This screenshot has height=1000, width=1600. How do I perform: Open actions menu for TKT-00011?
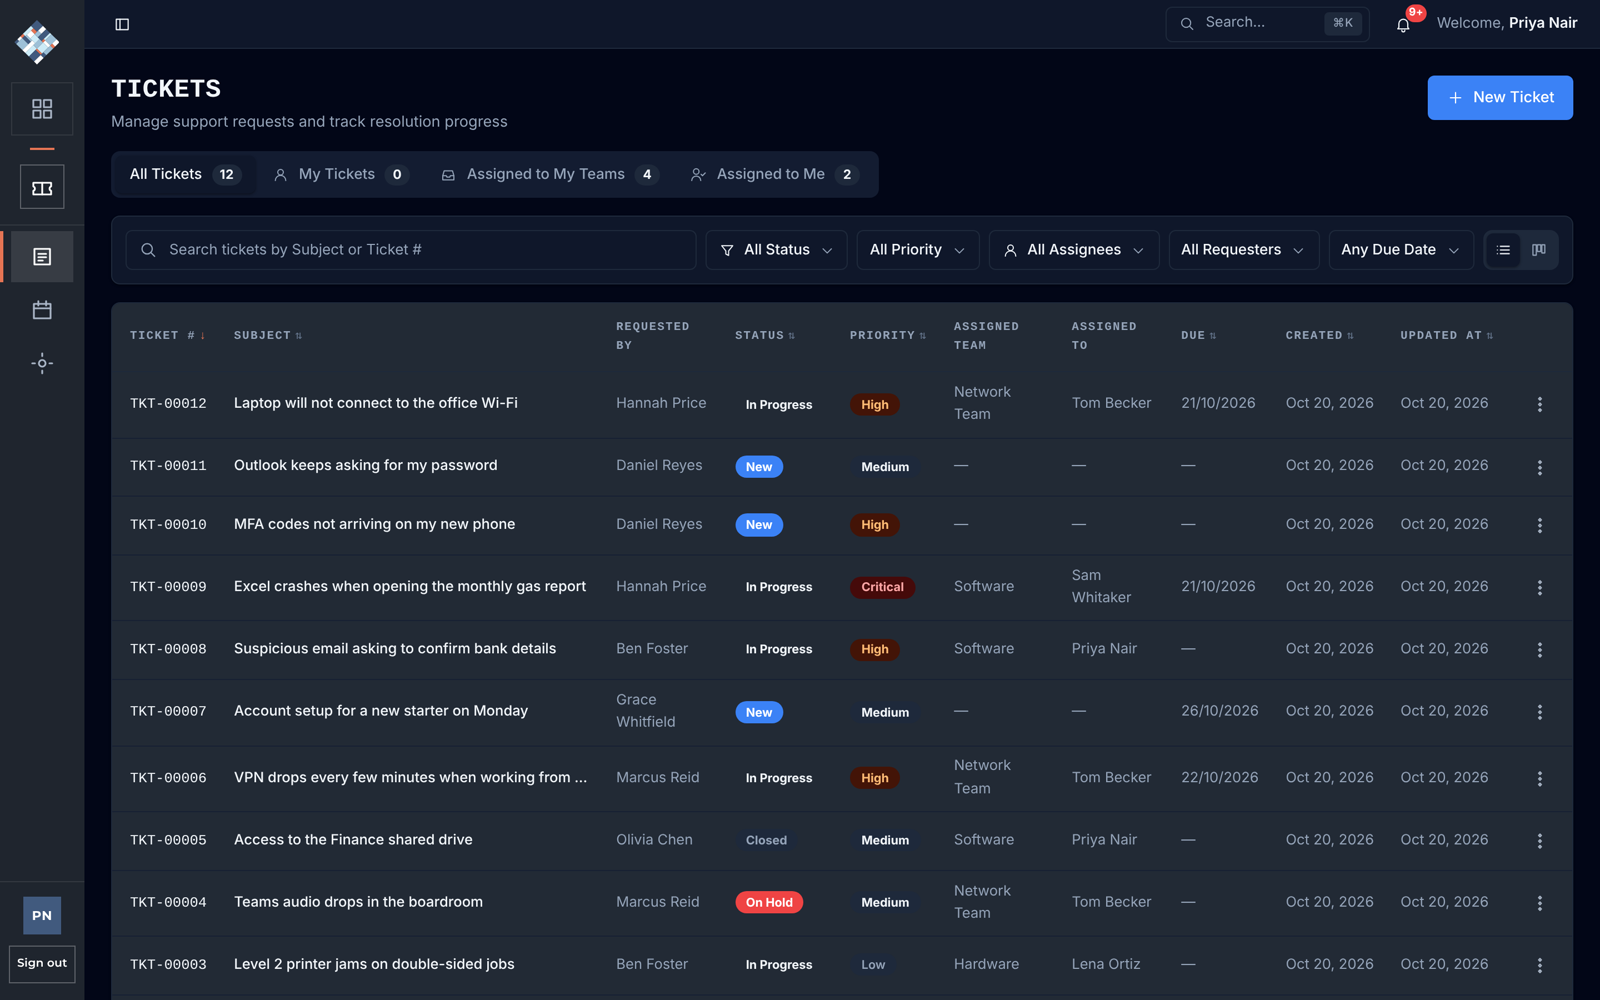point(1540,467)
